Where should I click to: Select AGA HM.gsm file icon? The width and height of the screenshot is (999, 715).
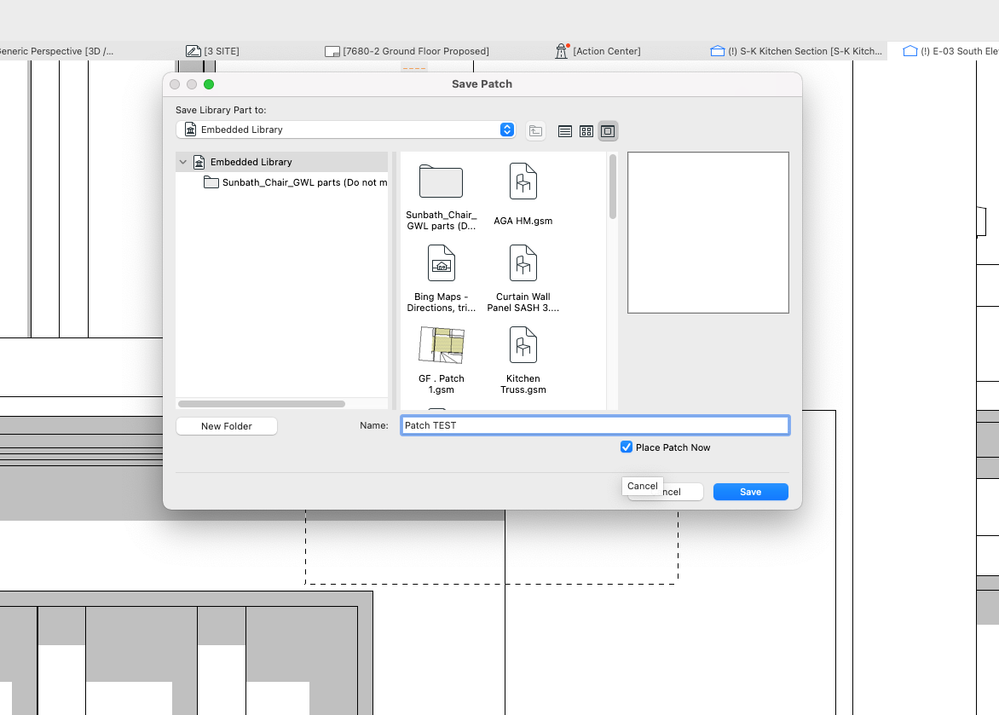pos(523,181)
